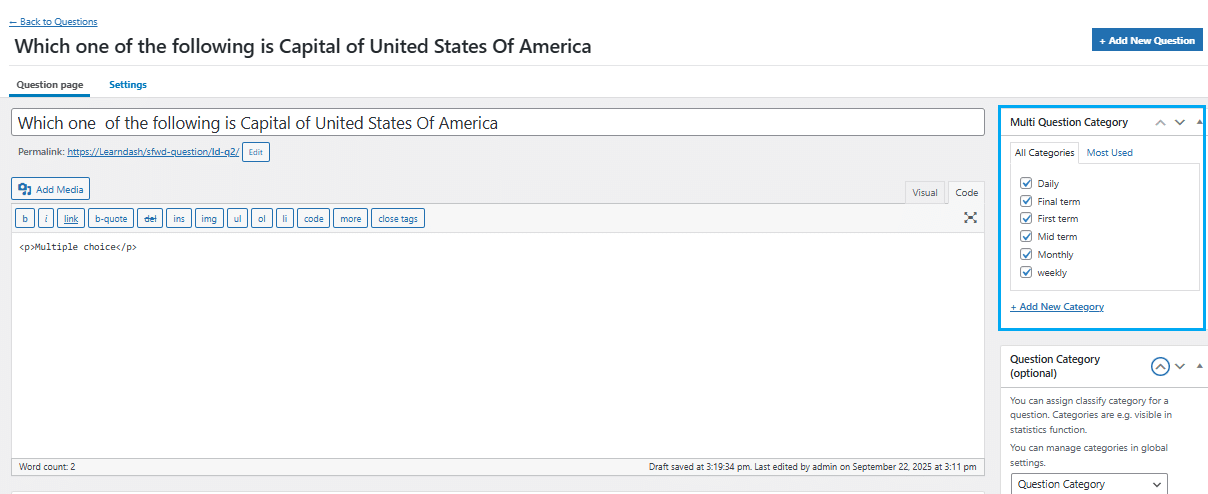The image size is (1208, 494).
Task: Uncheck the Mid term category checkbox
Action: (x=1026, y=236)
